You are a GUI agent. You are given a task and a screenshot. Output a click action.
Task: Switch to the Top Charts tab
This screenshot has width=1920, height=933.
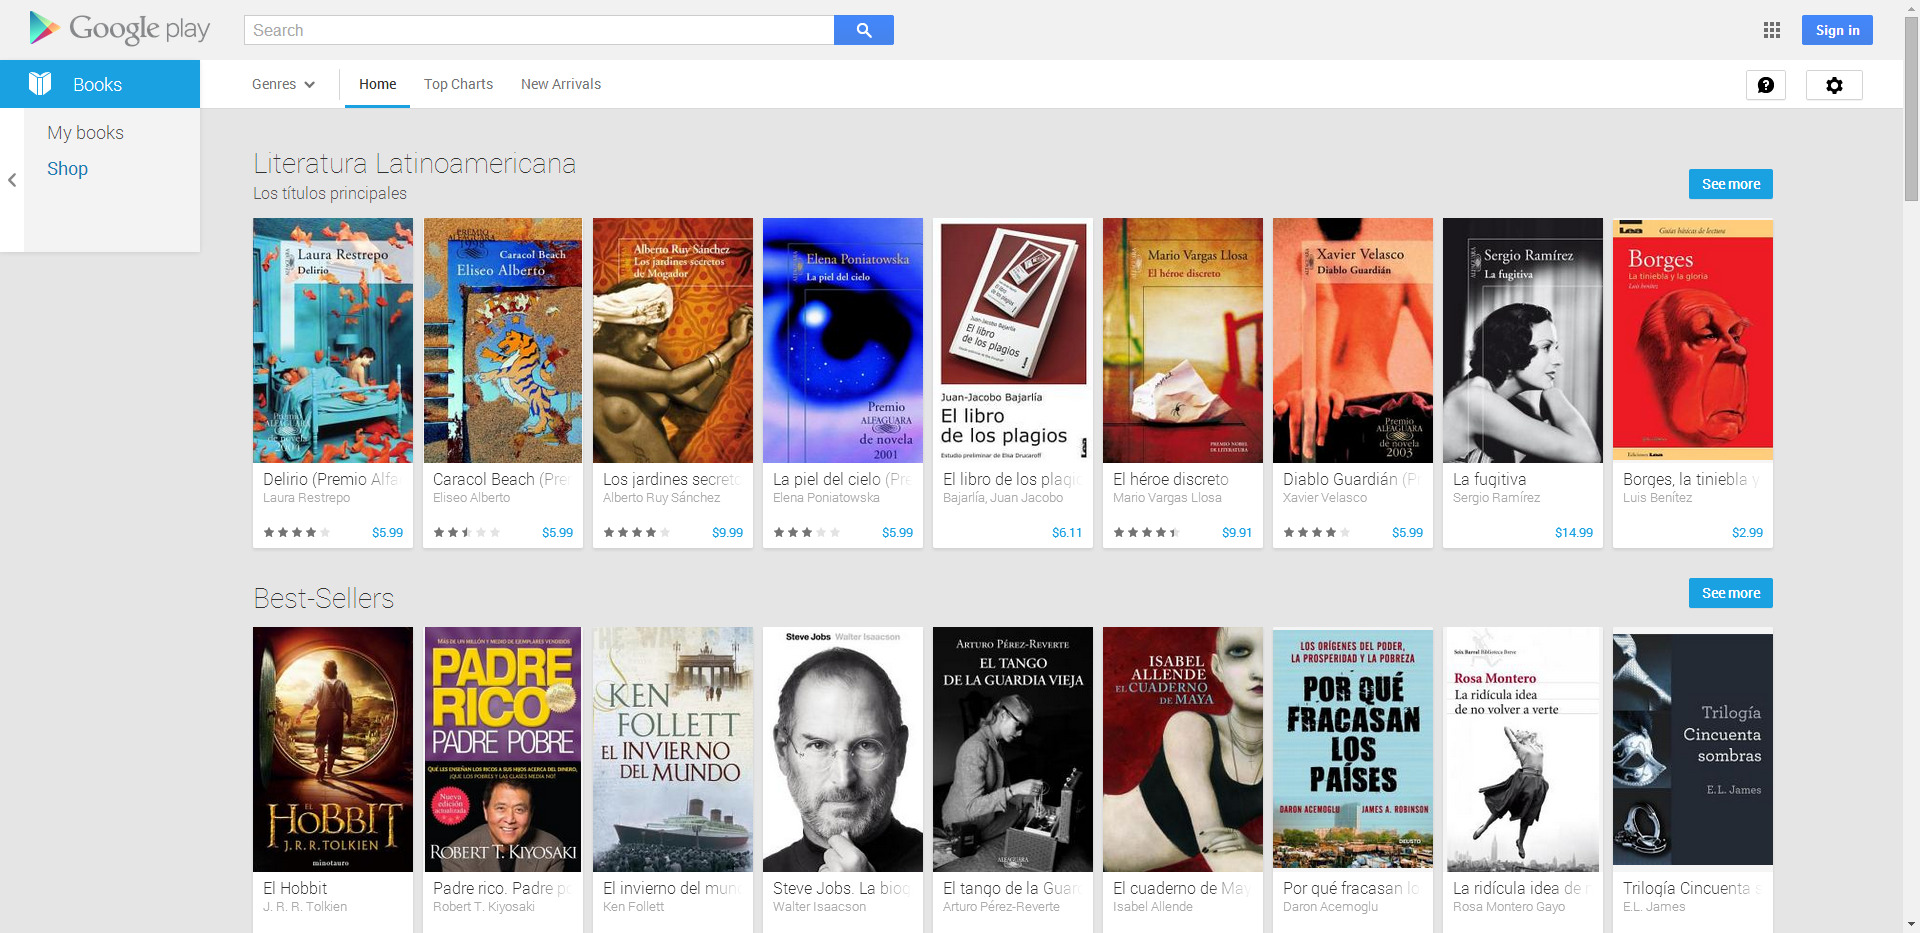click(458, 84)
